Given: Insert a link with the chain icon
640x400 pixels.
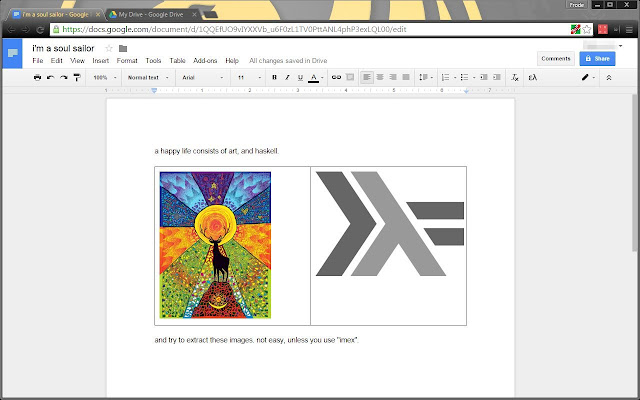Looking at the screenshot, I should [x=336, y=77].
